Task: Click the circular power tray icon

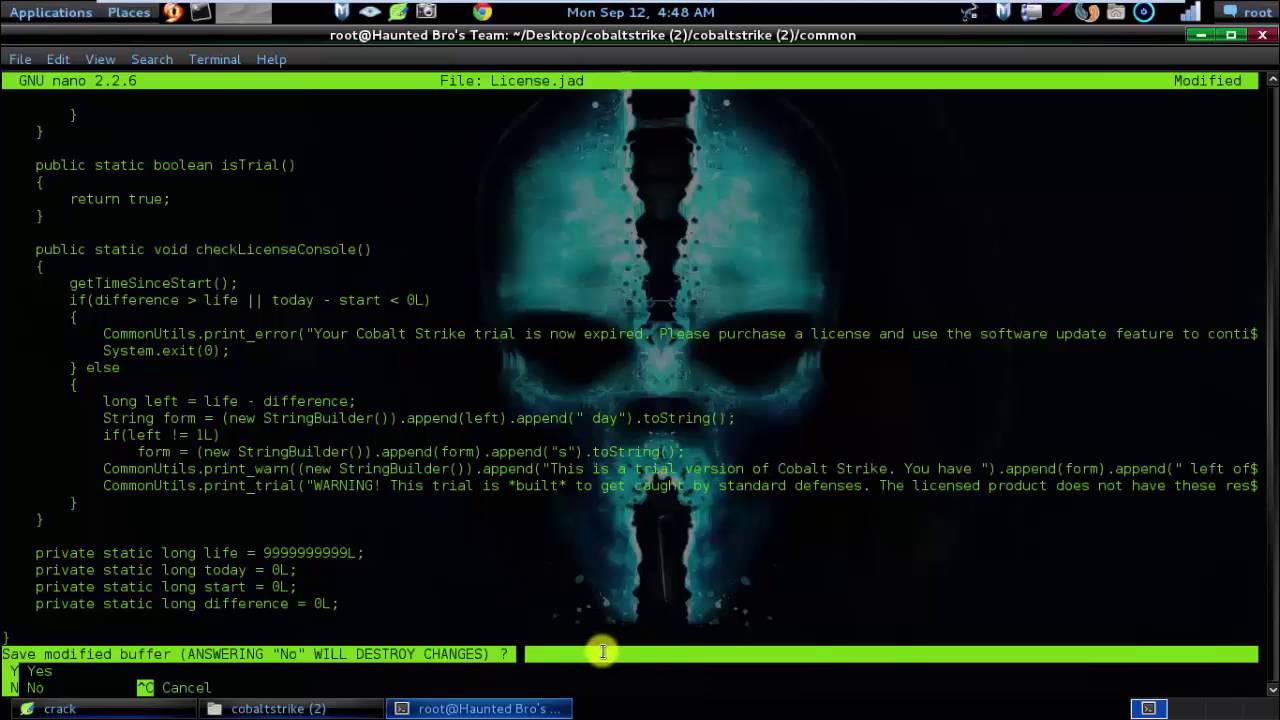Action: point(1144,12)
